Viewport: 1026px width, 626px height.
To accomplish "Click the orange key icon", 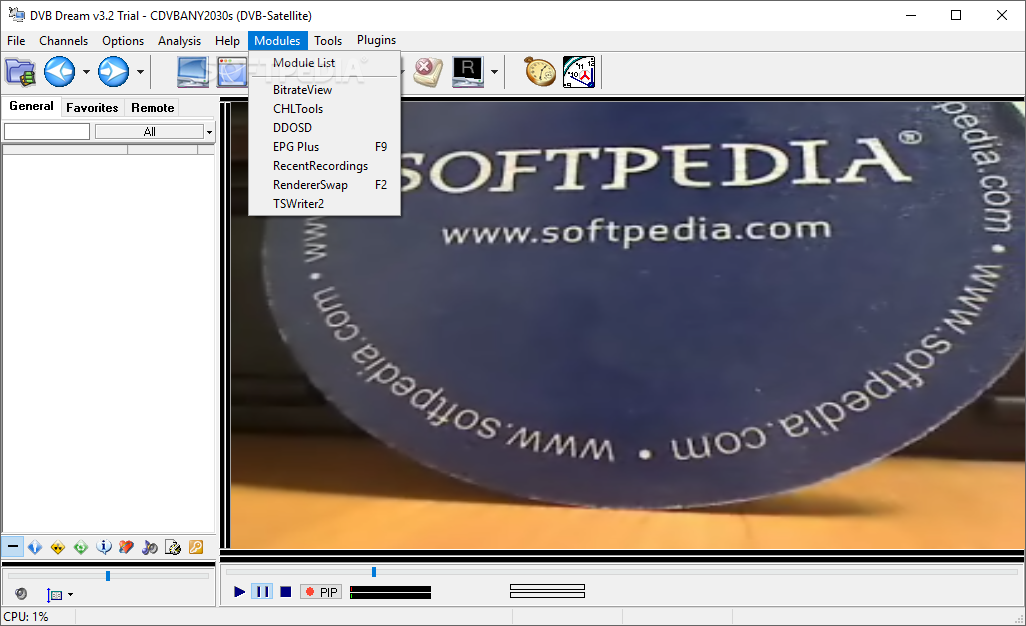I will pos(196,547).
